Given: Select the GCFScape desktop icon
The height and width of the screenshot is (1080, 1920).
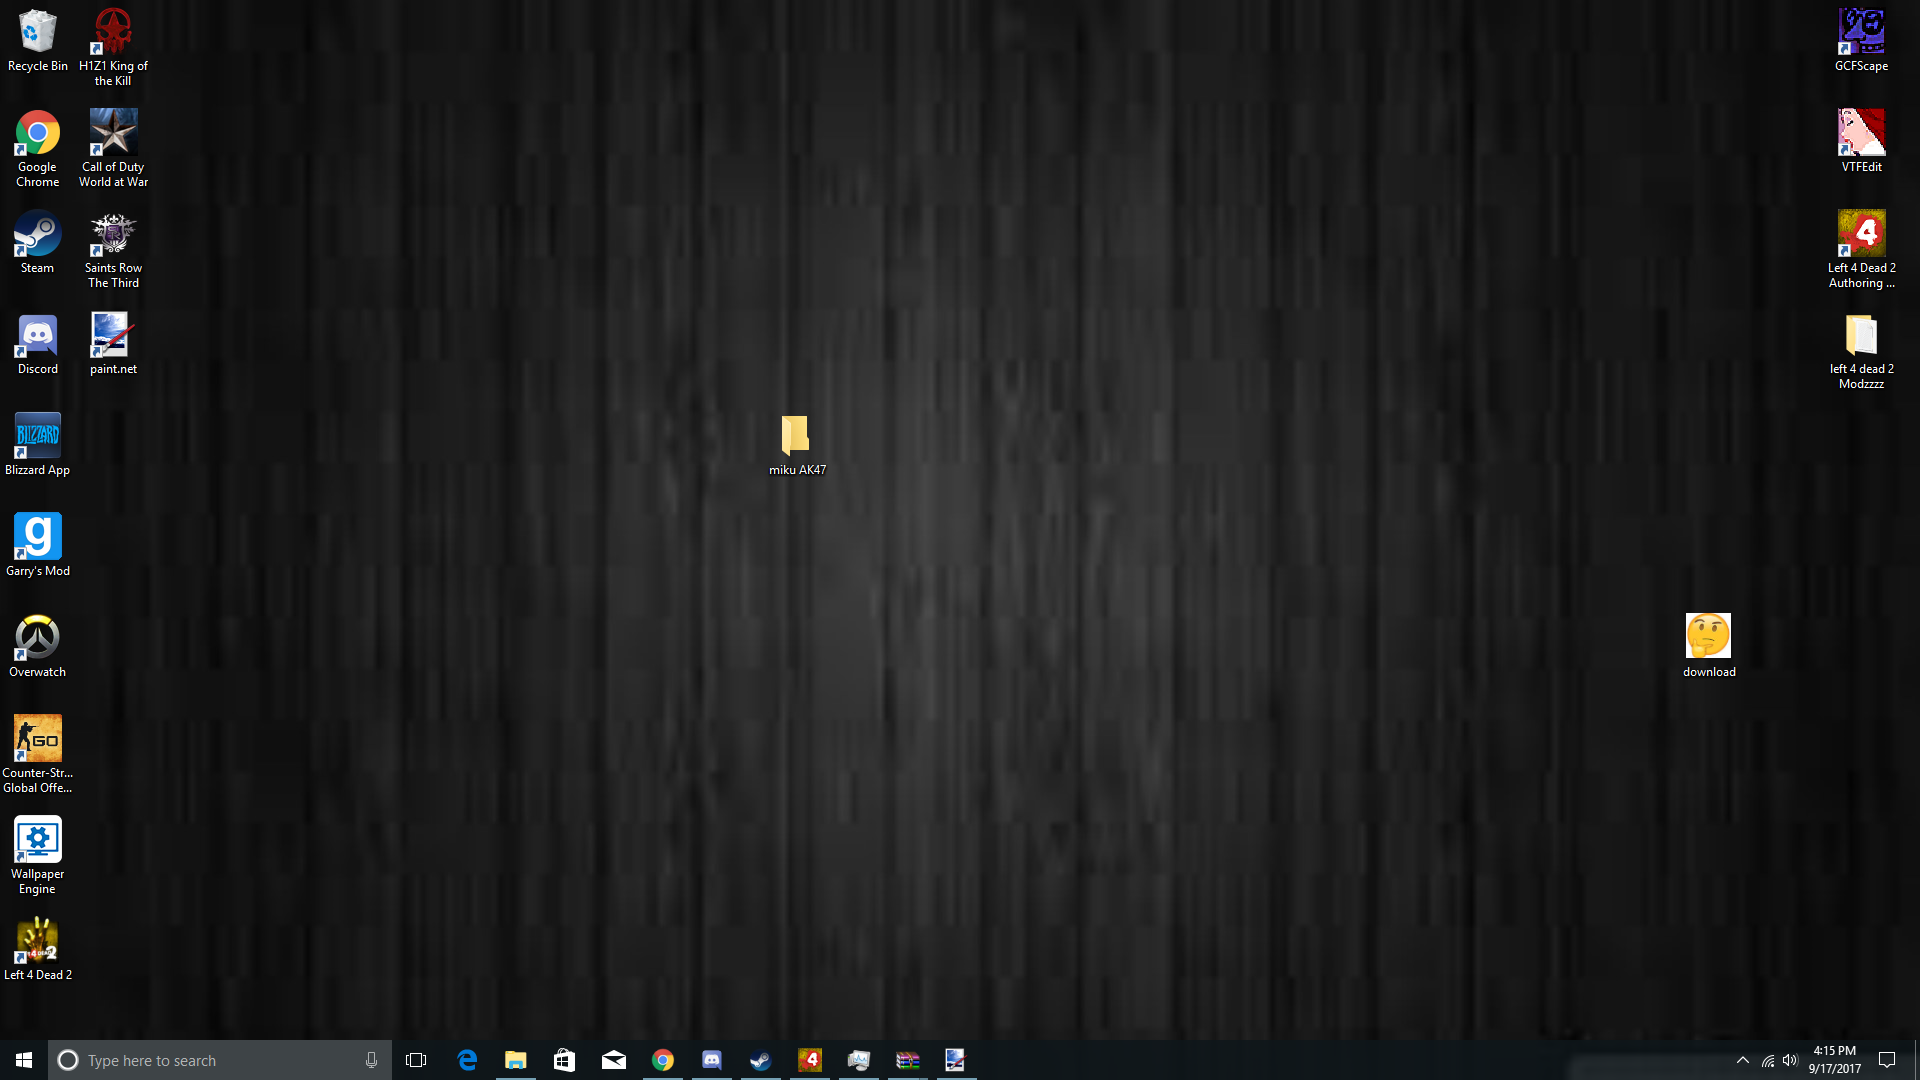Looking at the screenshot, I should pyautogui.click(x=1861, y=33).
